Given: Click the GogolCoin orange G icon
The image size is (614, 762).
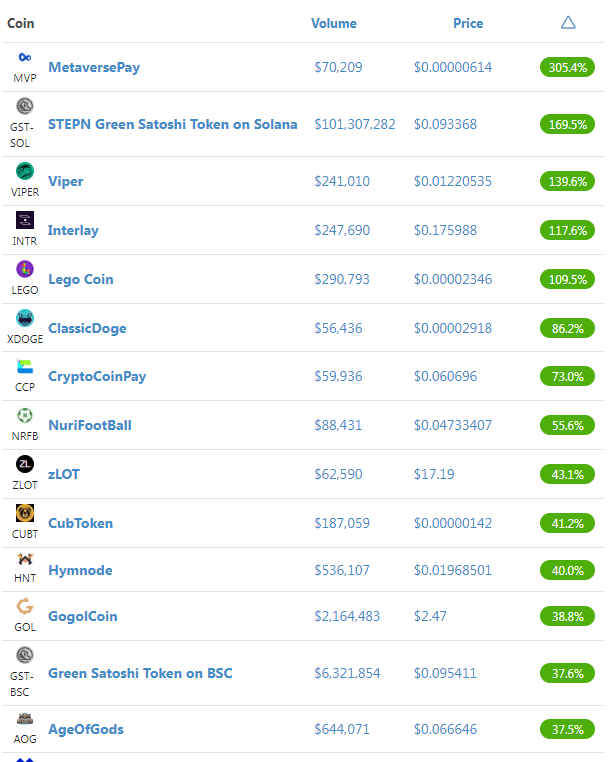Looking at the screenshot, I should coord(25,606).
